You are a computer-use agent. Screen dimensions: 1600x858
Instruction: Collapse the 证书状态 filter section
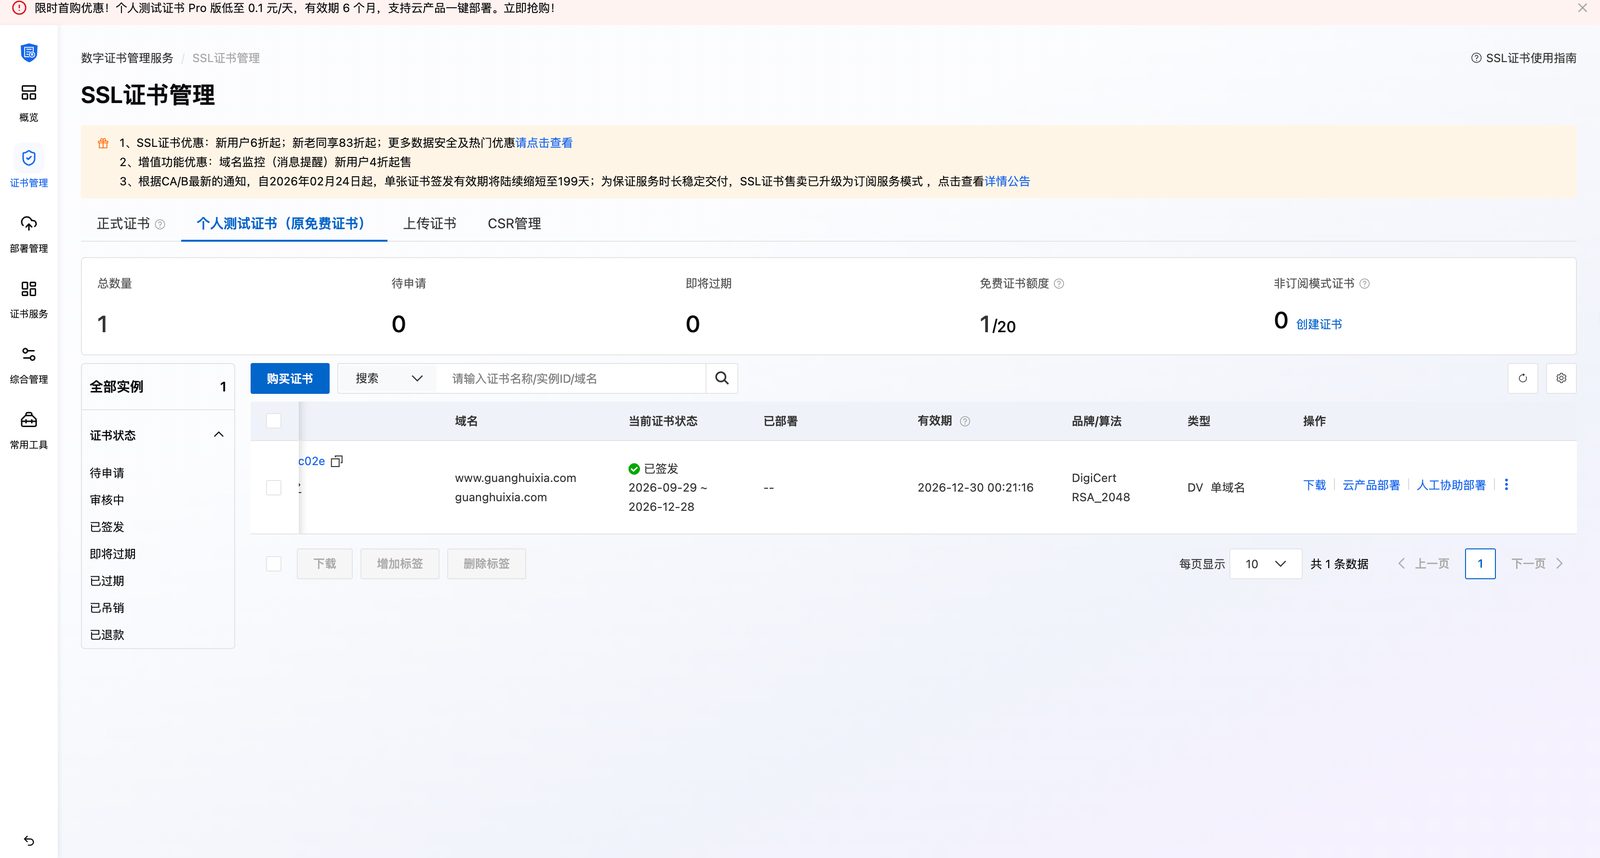[x=219, y=435]
